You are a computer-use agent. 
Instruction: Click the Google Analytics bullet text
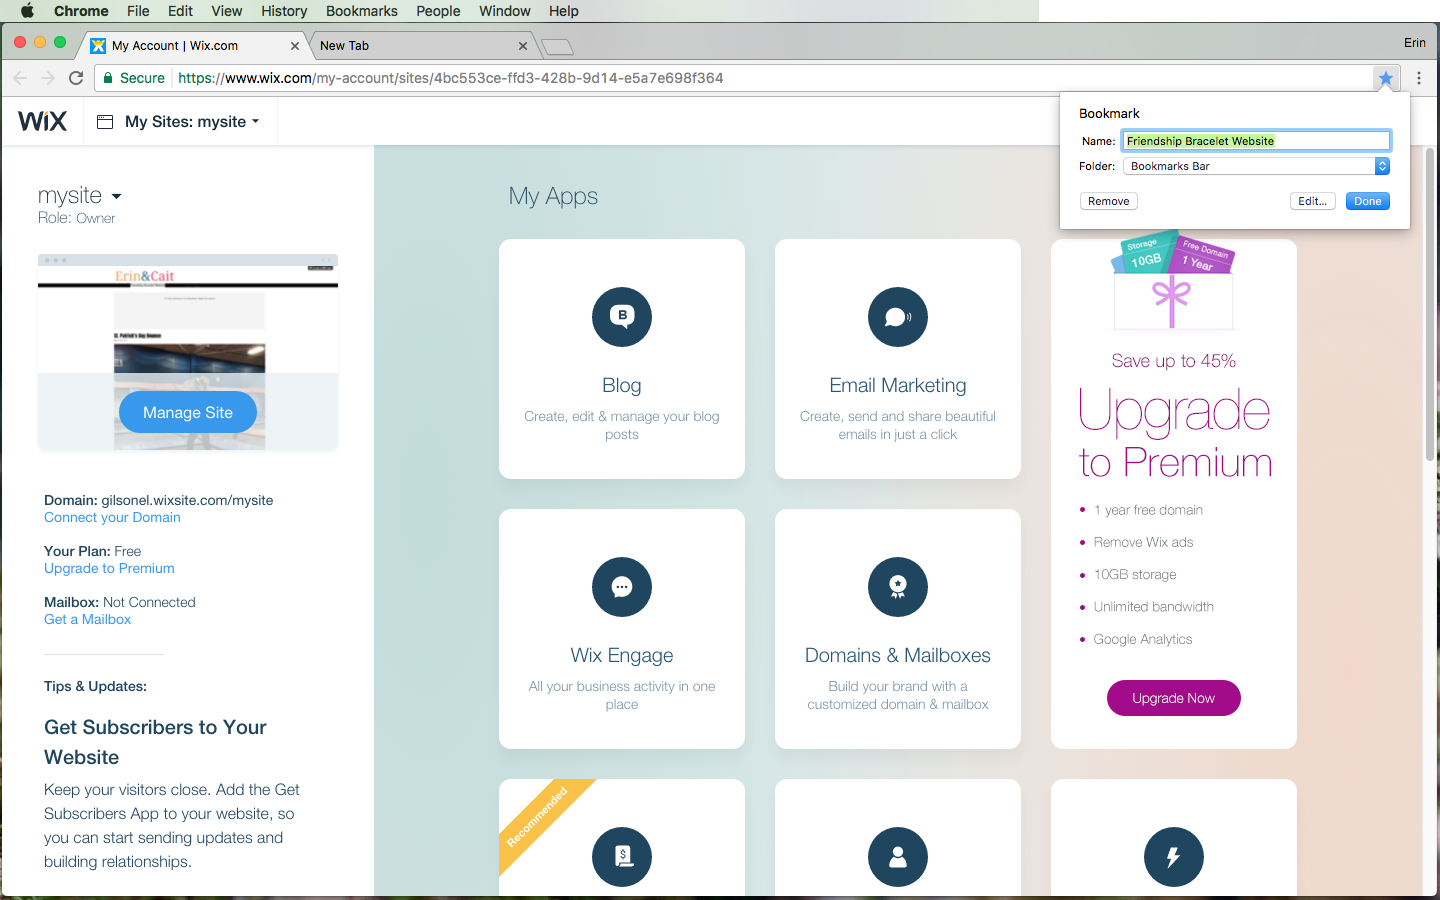(1143, 639)
